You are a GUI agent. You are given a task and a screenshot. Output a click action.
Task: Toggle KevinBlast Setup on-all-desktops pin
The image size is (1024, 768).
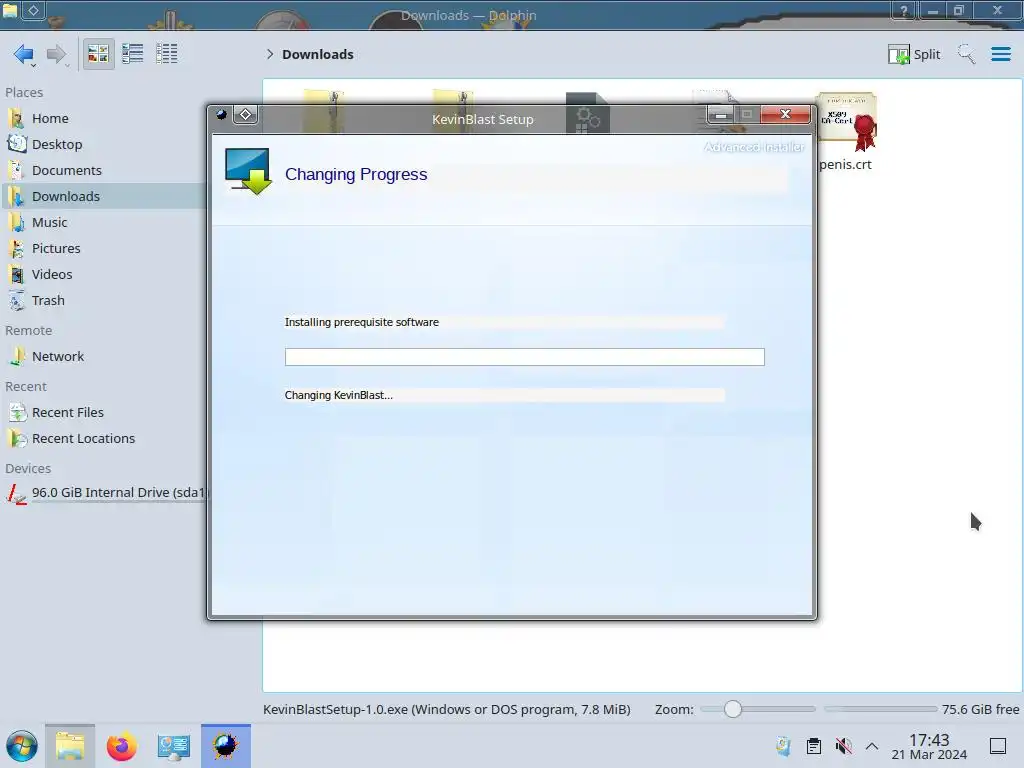tap(246, 115)
